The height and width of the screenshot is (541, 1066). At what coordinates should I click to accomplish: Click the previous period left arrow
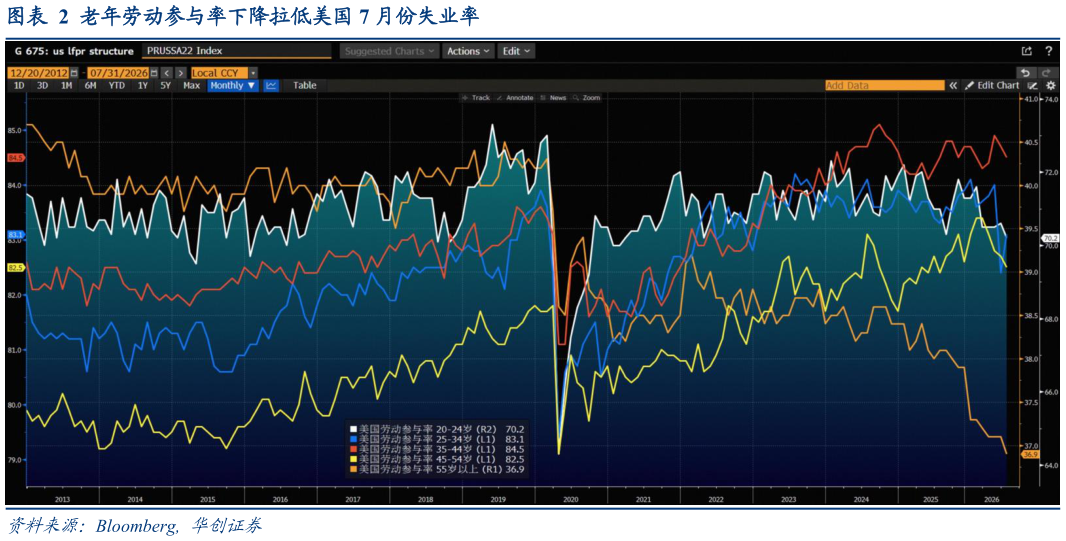coord(167,73)
